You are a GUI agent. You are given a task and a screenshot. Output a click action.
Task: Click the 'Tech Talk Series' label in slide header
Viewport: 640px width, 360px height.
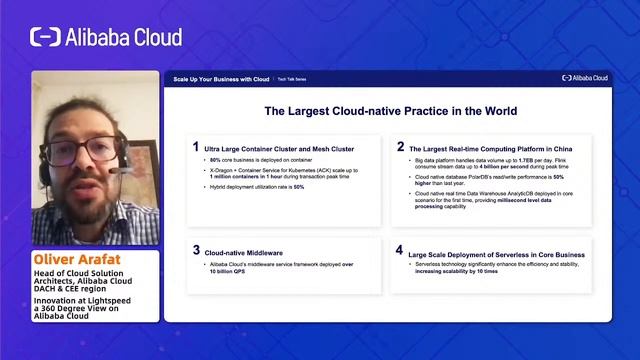(x=292, y=79)
